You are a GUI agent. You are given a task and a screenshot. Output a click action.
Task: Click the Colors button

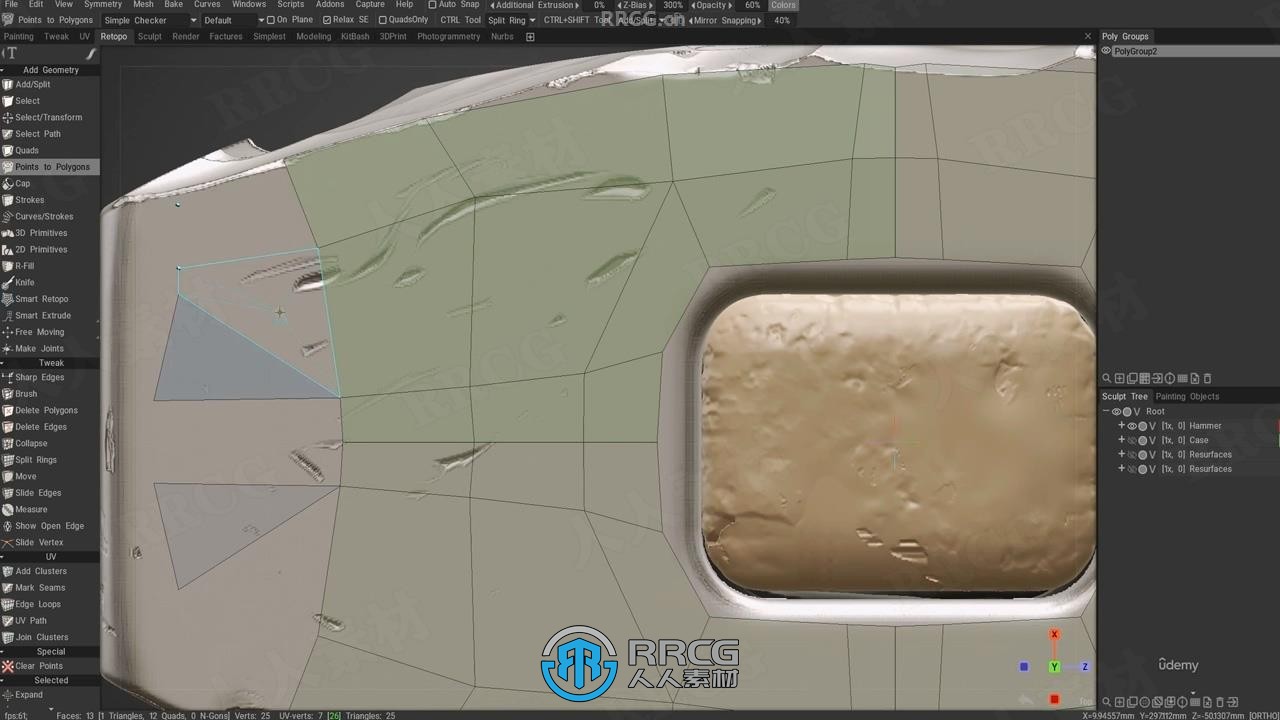click(x=783, y=5)
